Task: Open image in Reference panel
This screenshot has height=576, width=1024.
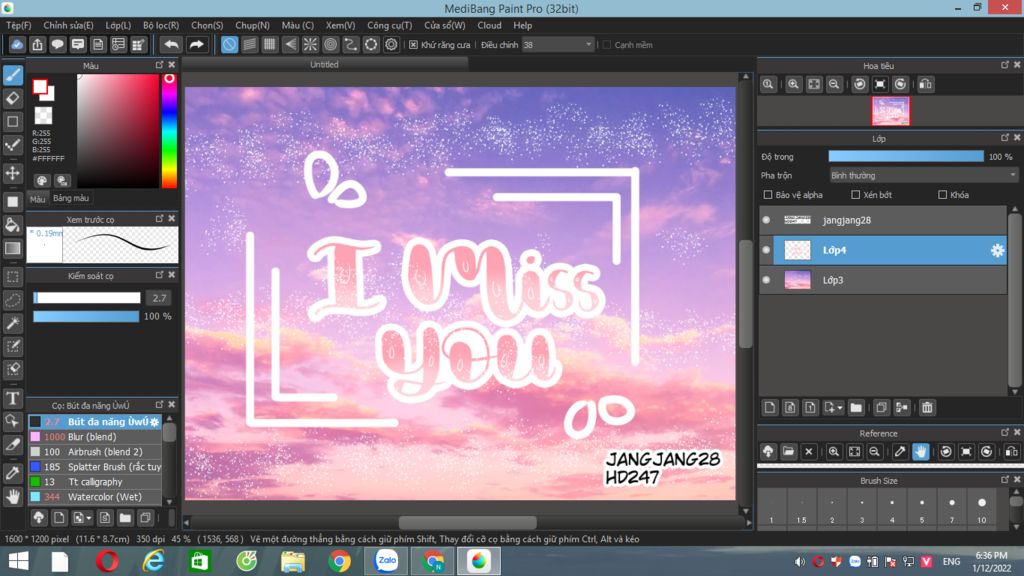Action: (x=788, y=451)
